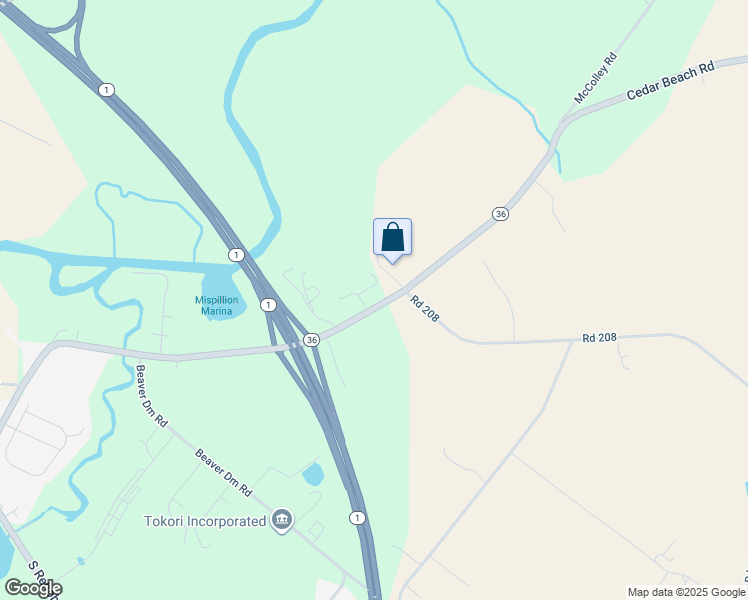Click the small blue pond near Route 1
The image size is (748, 600).
[x=313, y=475]
